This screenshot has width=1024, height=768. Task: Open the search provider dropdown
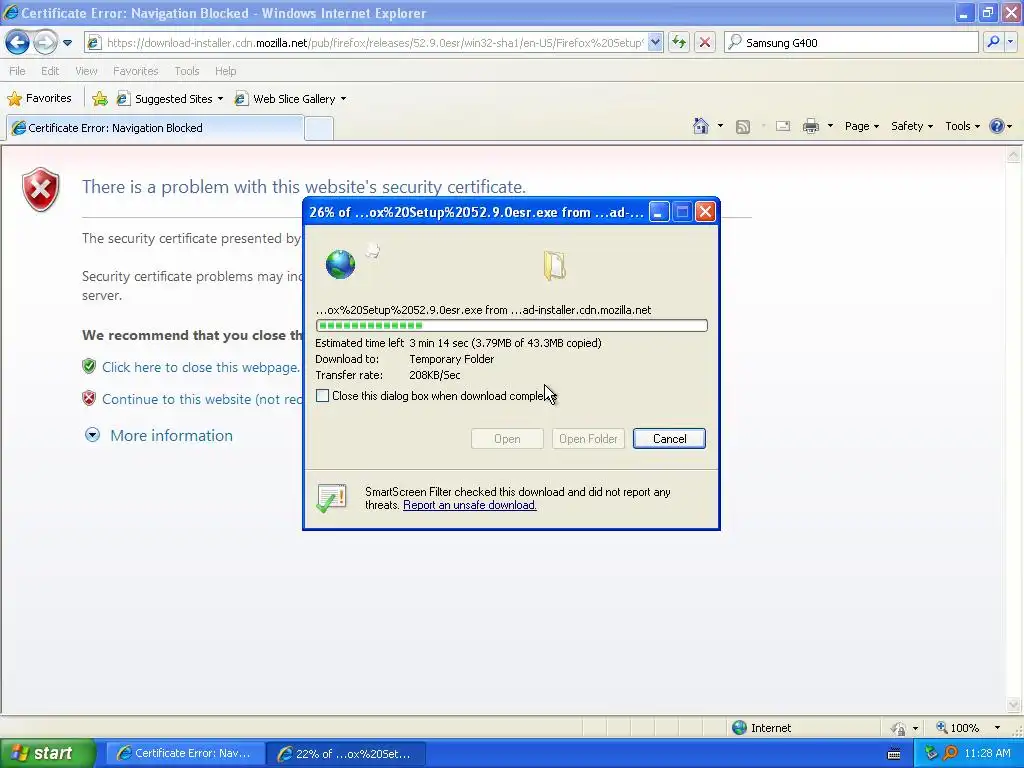[x=1011, y=42]
